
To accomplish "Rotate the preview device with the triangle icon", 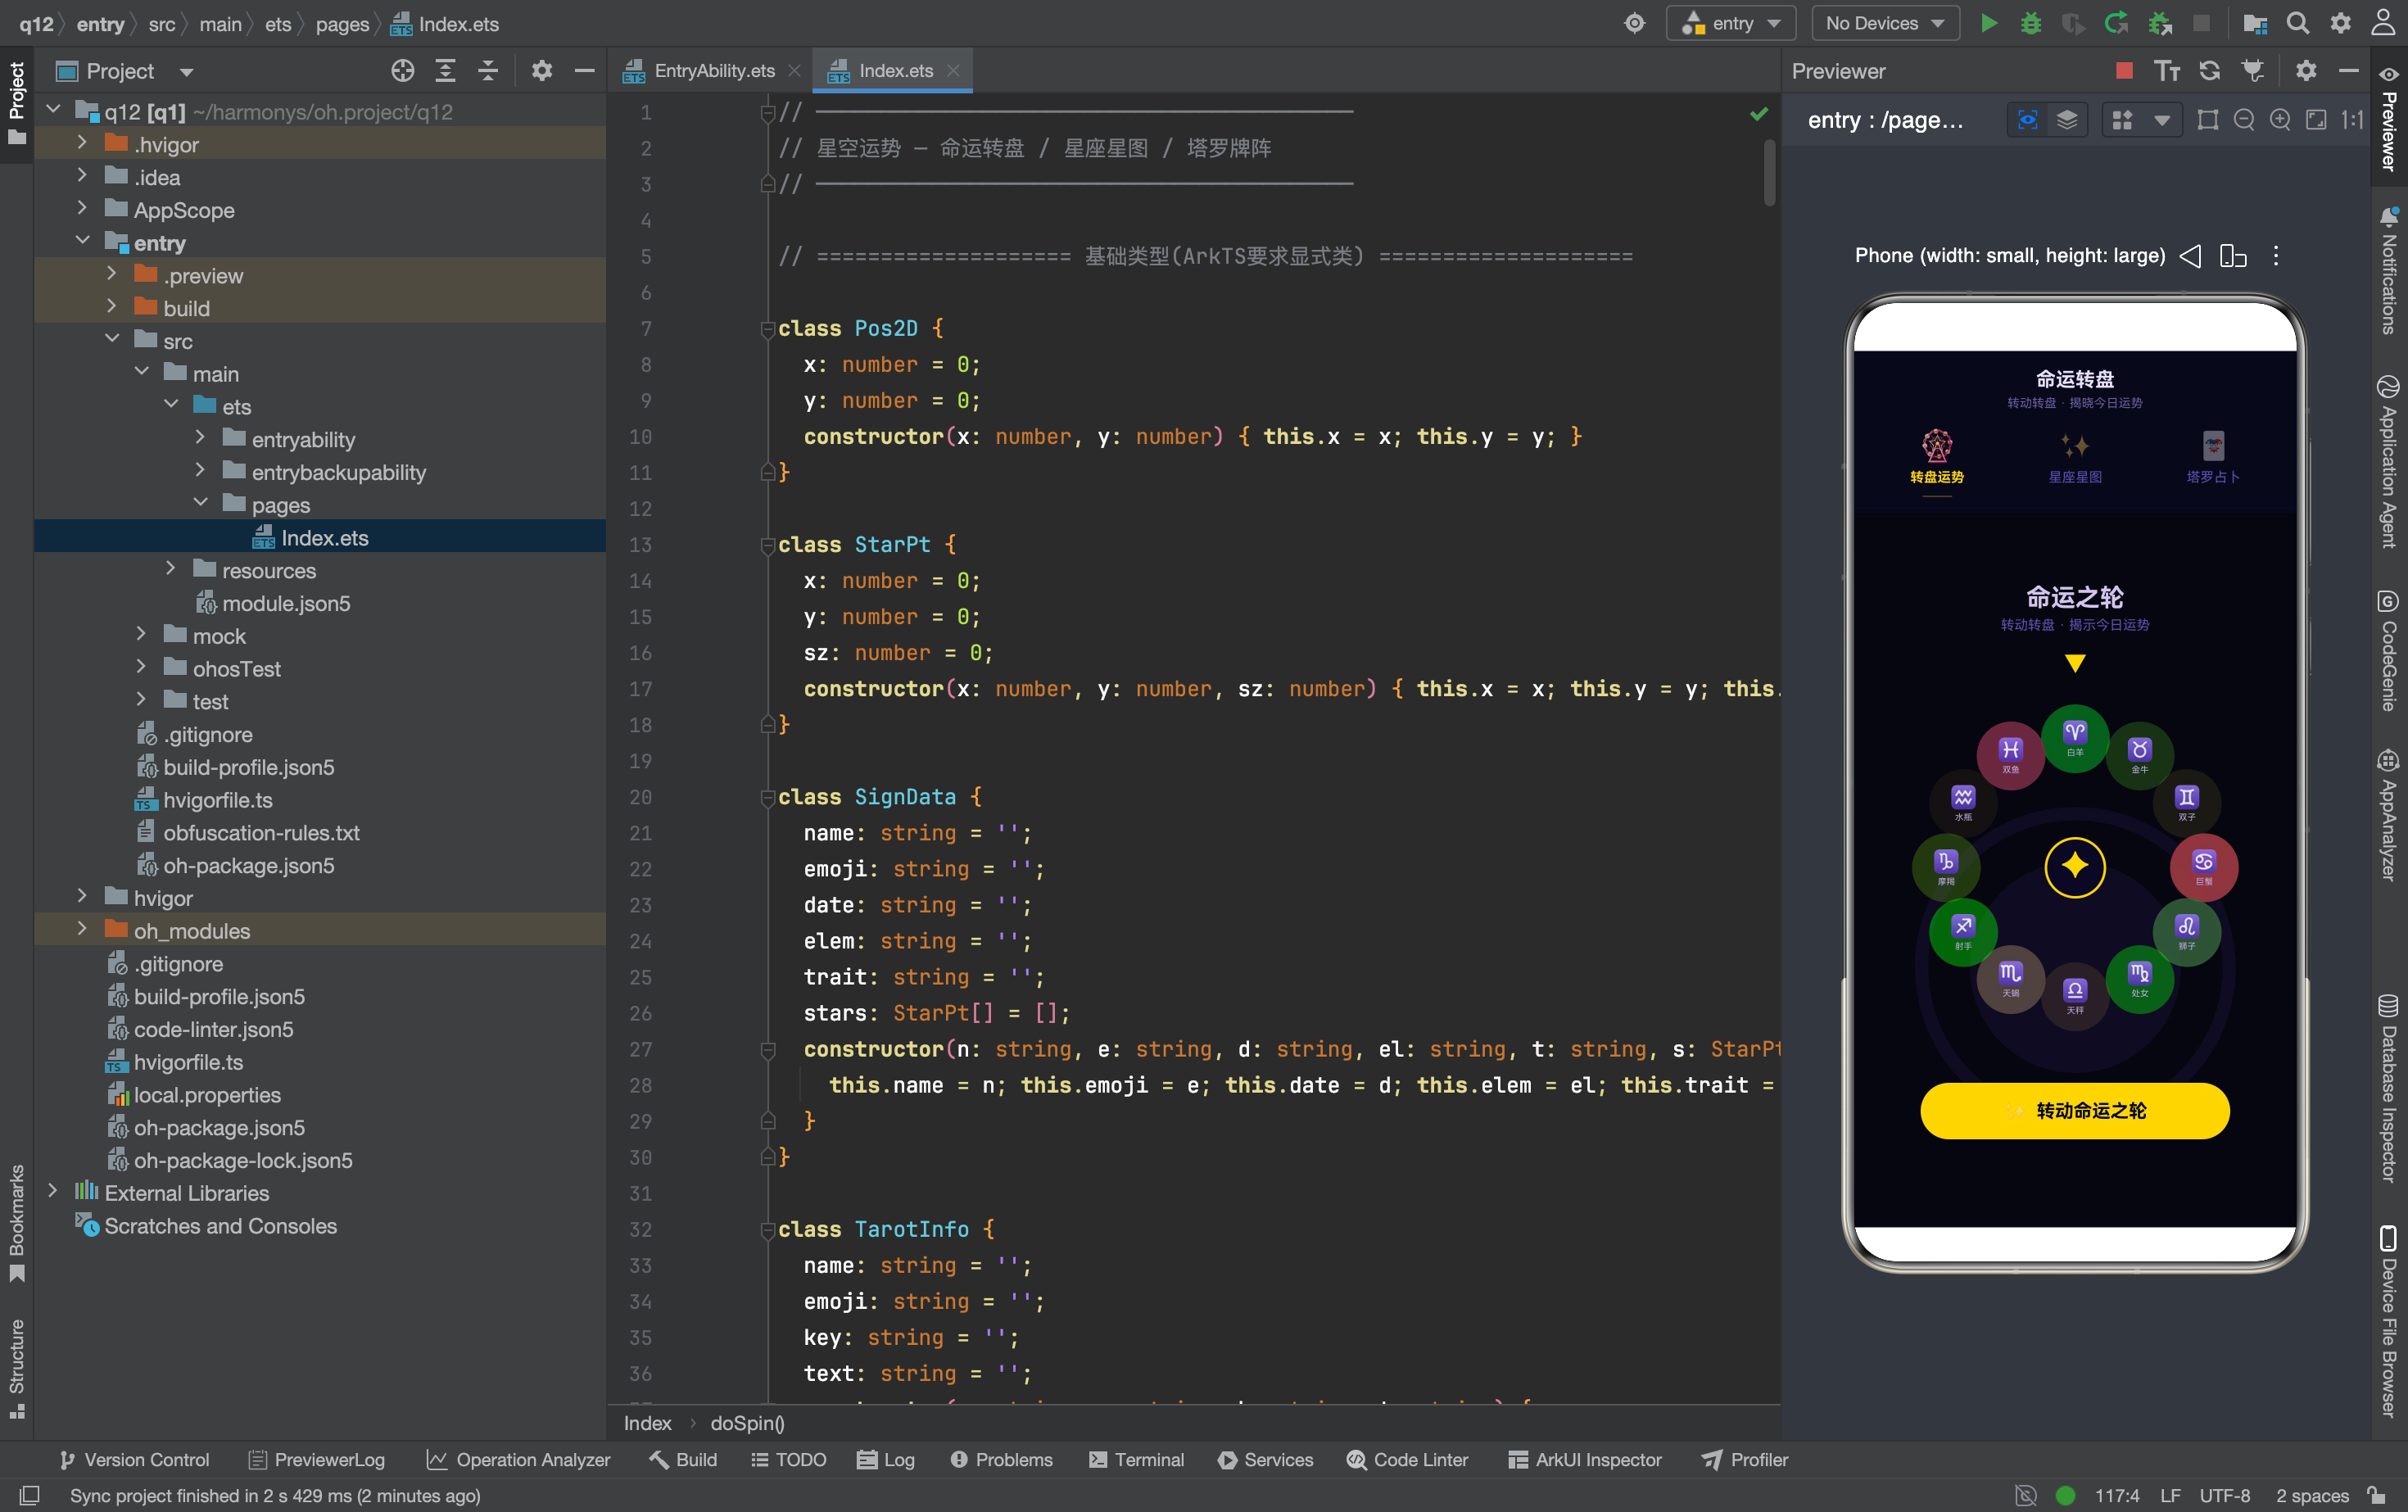I will click(2190, 256).
